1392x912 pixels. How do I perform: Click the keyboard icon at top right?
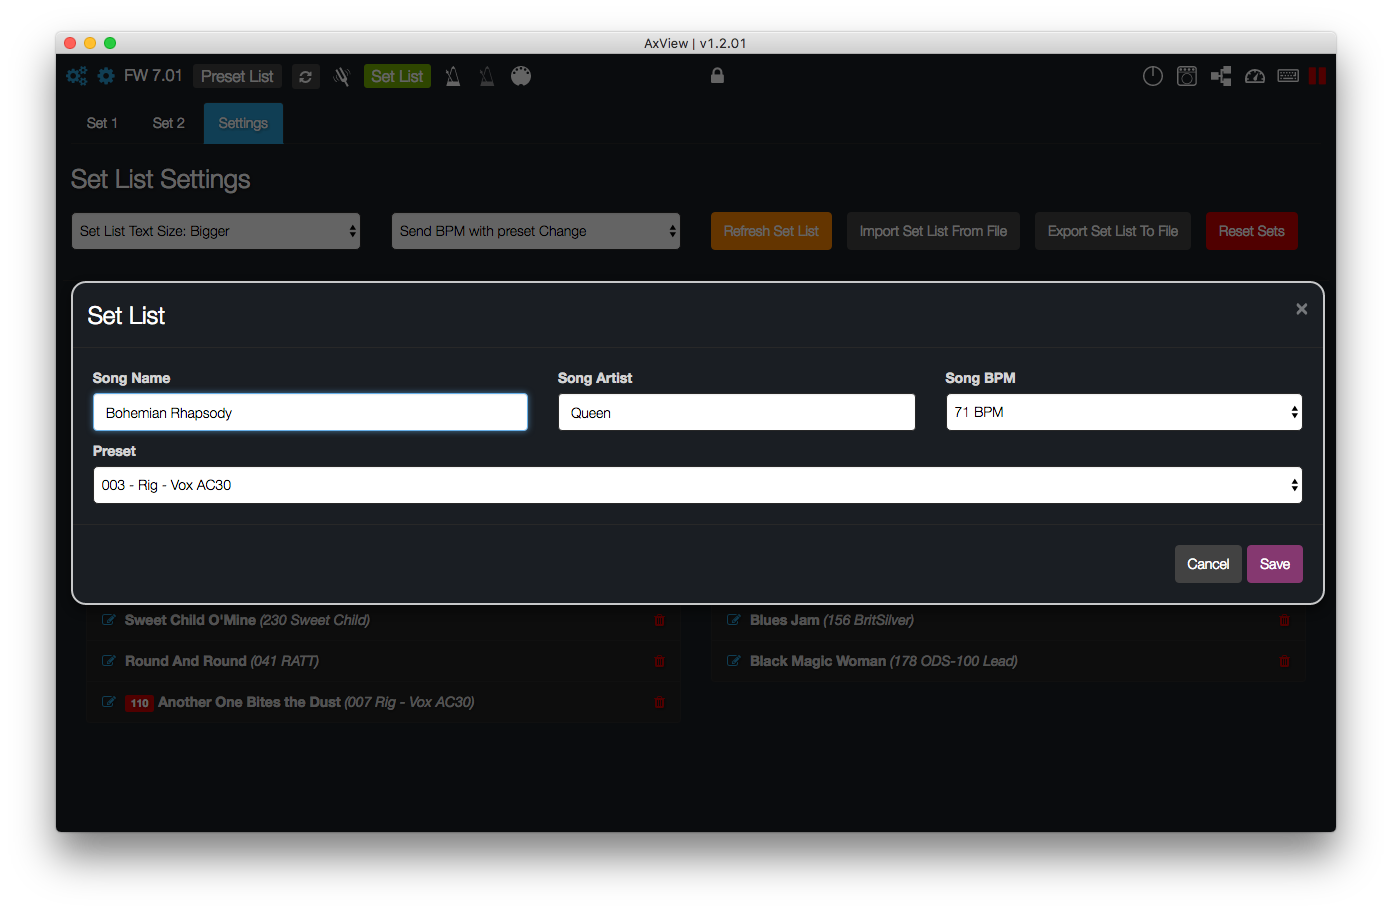coord(1288,76)
